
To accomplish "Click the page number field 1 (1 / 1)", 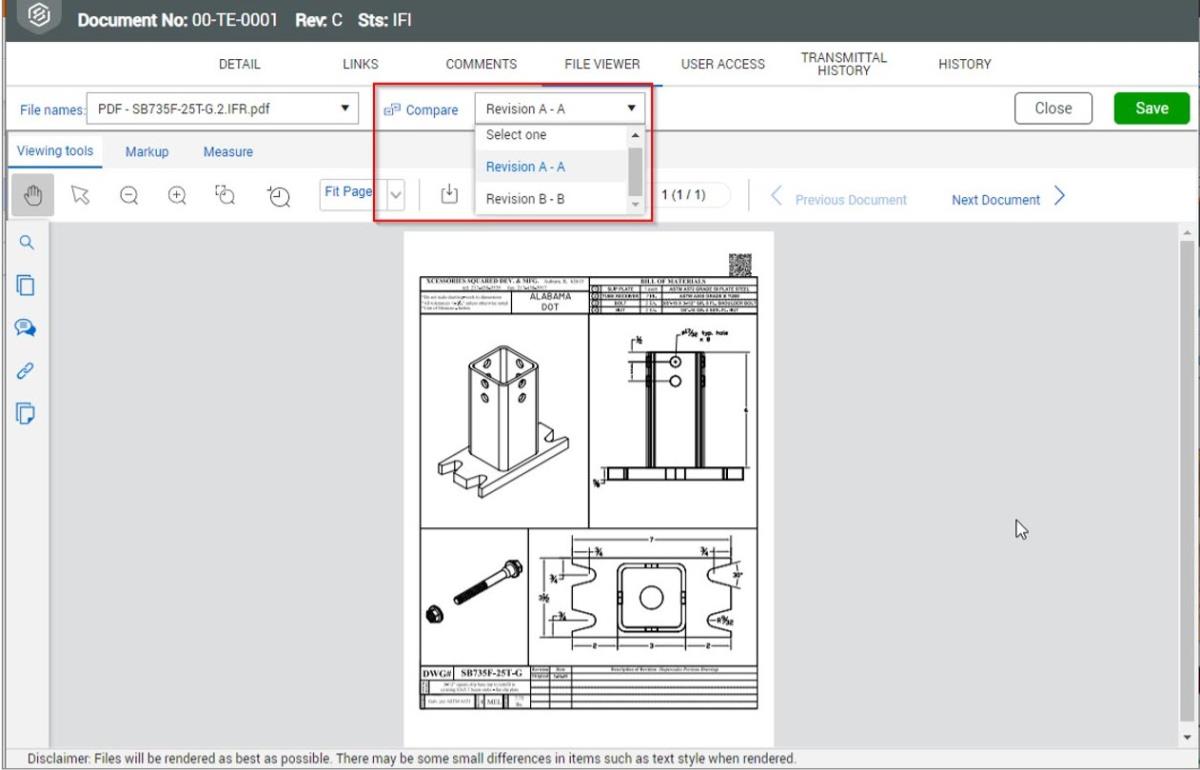I will click(x=689, y=194).
